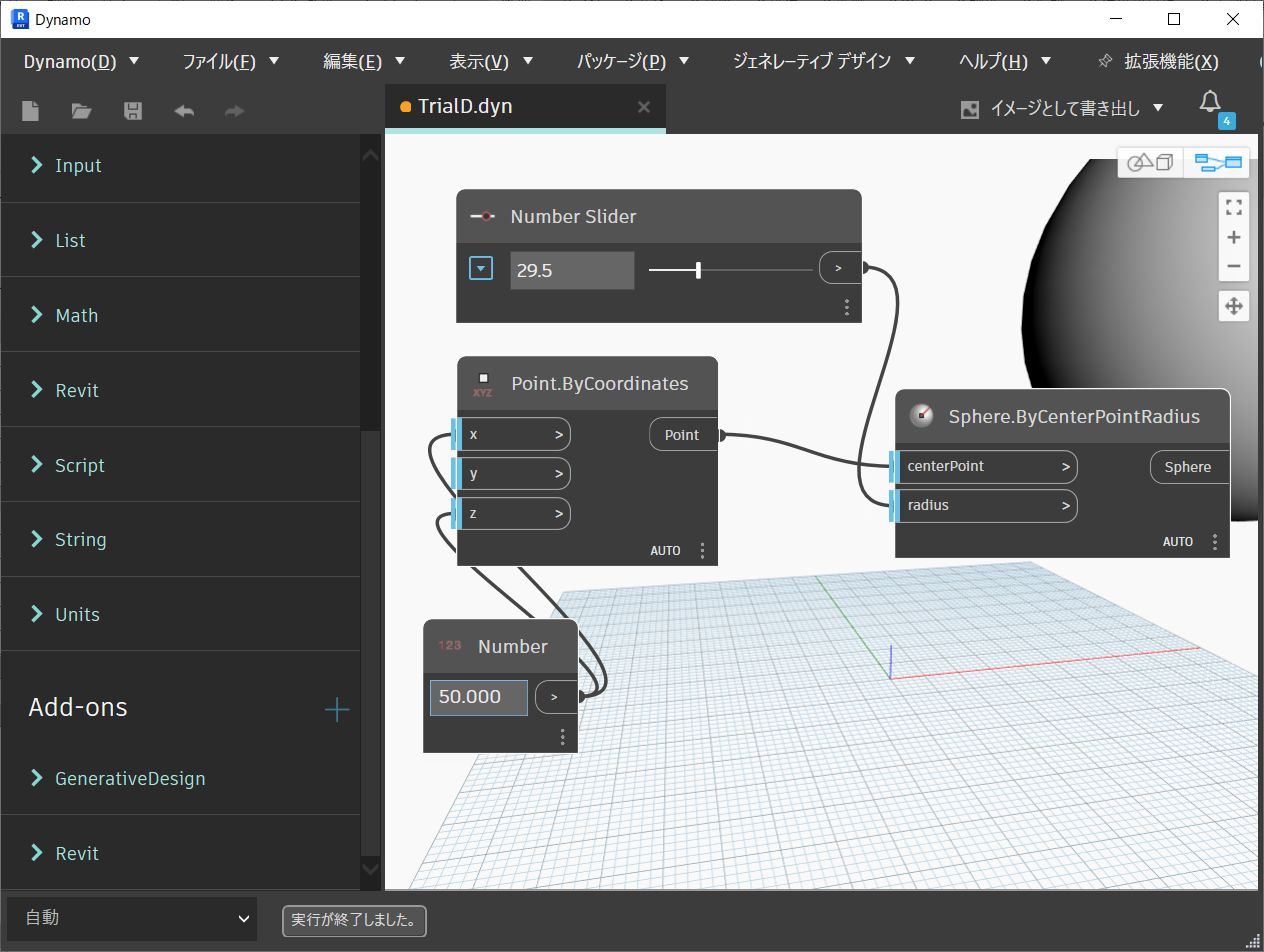The image size is (1264, 952).
Task: Open the run mode 自動 dropdown
Action: pyautogui.click(x=132, y=918)
